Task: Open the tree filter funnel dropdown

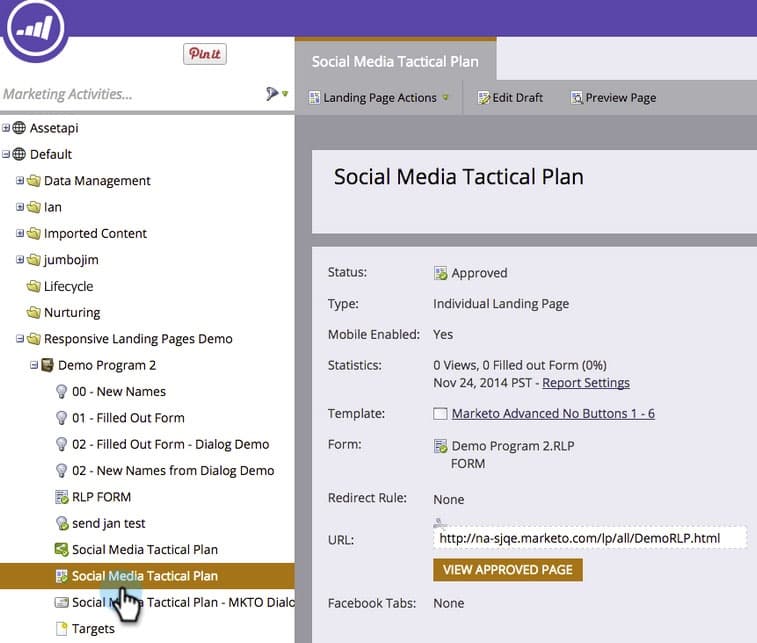Action: 277,93
